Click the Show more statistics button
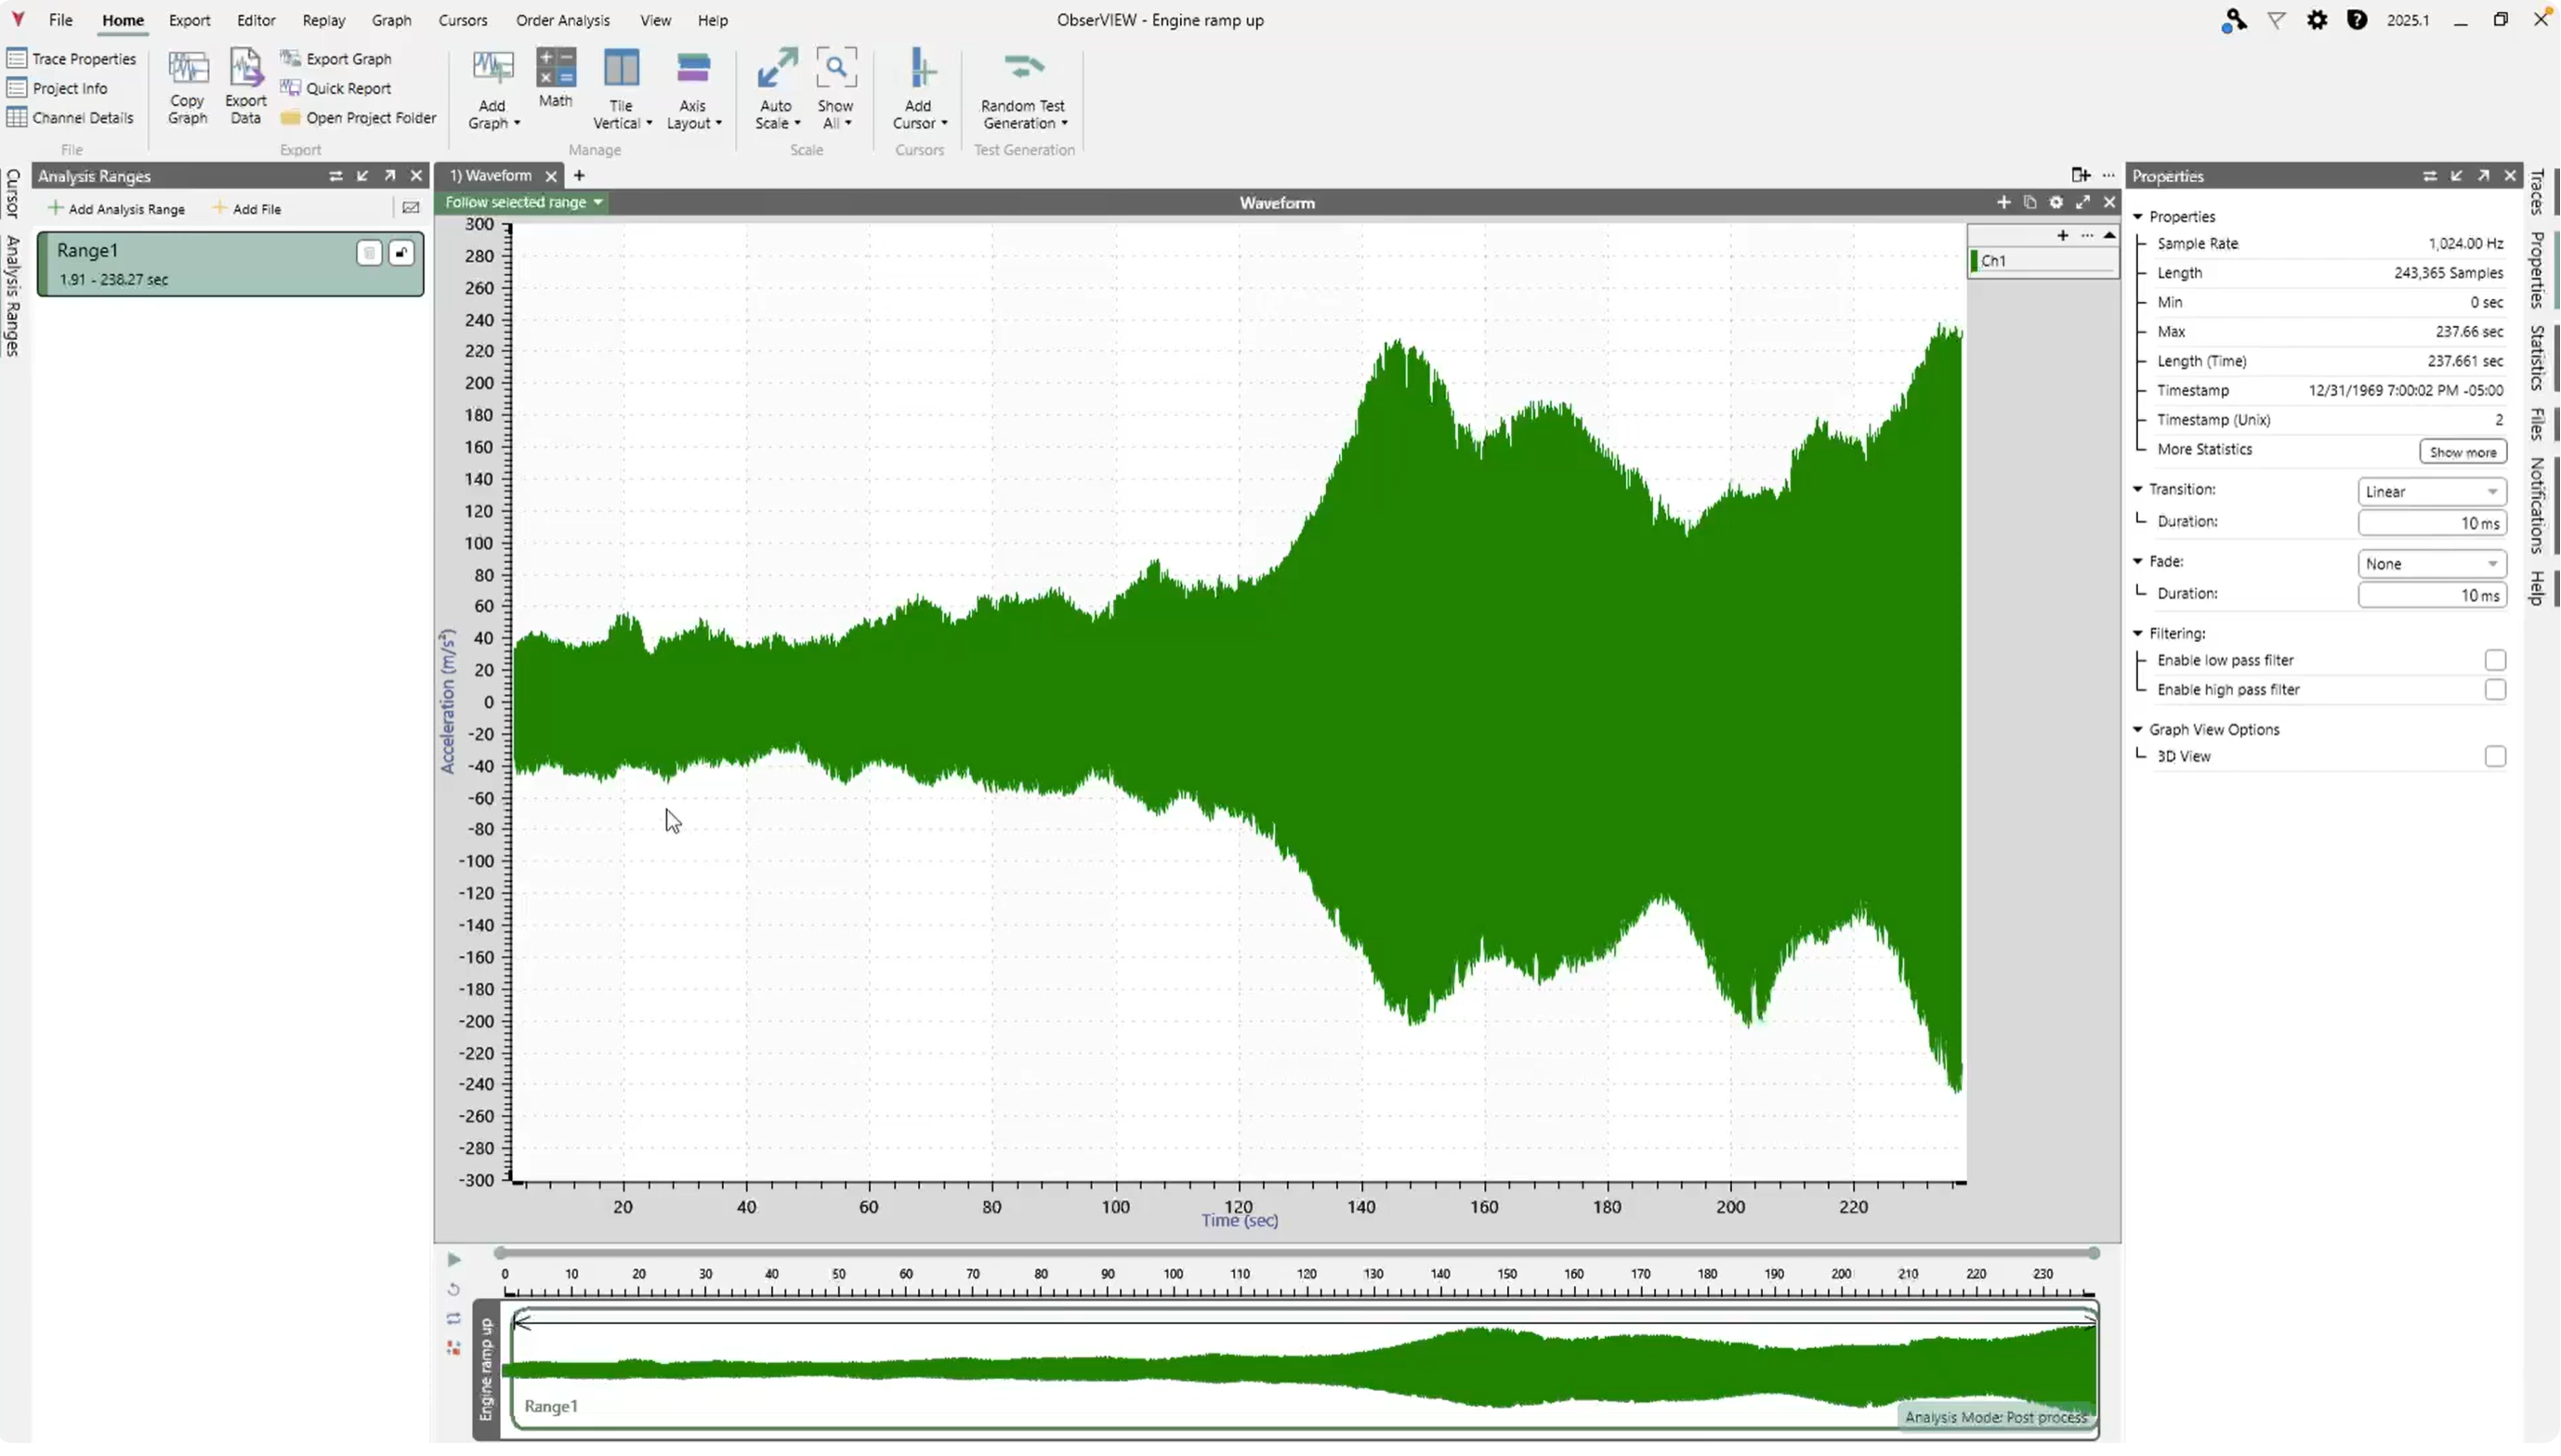The image size is (2561, 1456). point(2462,452)
